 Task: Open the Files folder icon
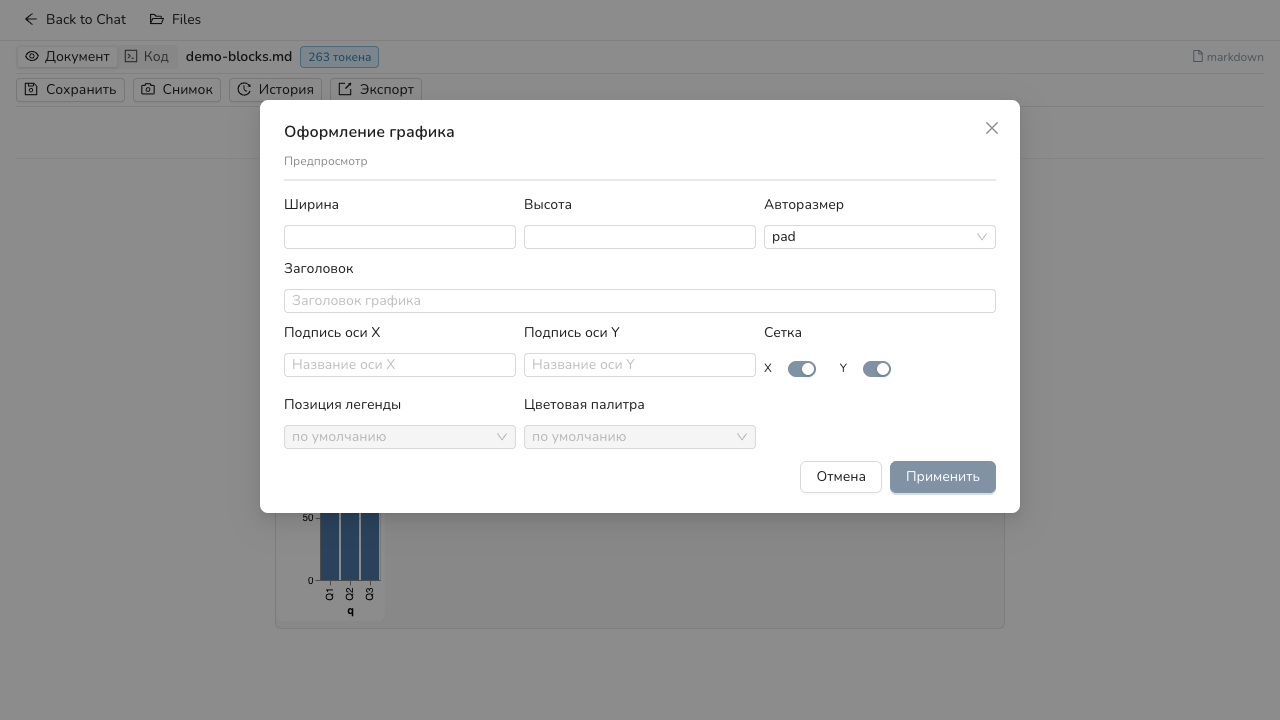[157, 19]
